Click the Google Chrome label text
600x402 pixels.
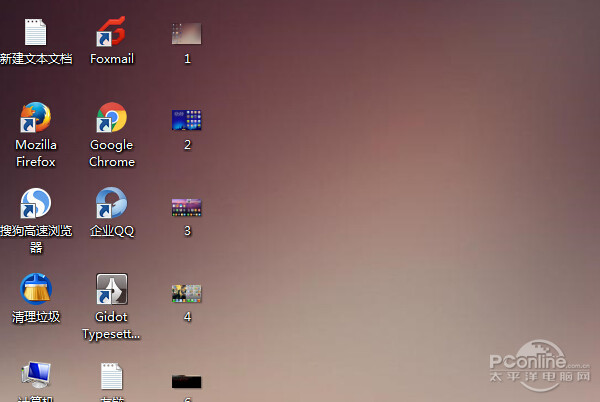pos(112,153)
